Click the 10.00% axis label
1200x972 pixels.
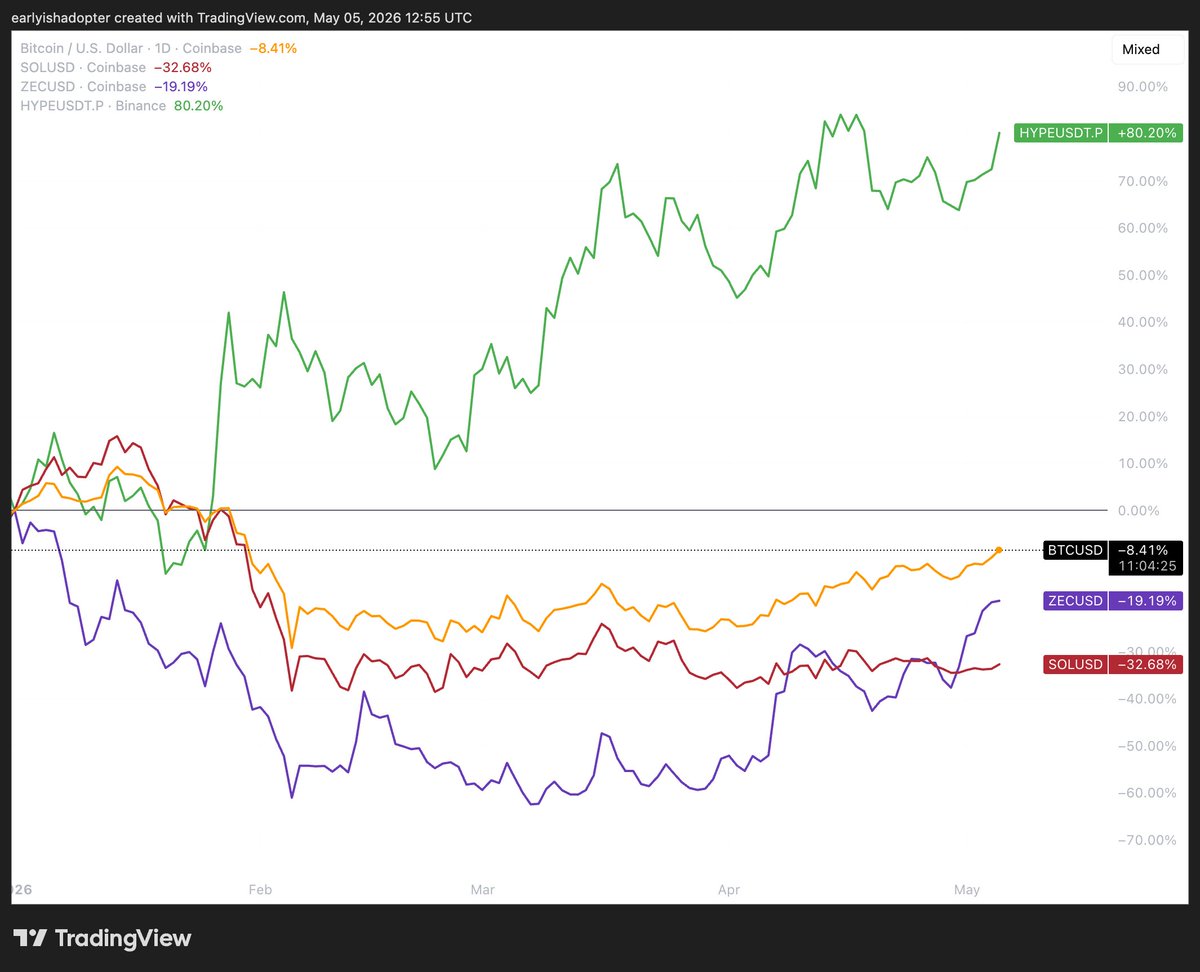1143,464
